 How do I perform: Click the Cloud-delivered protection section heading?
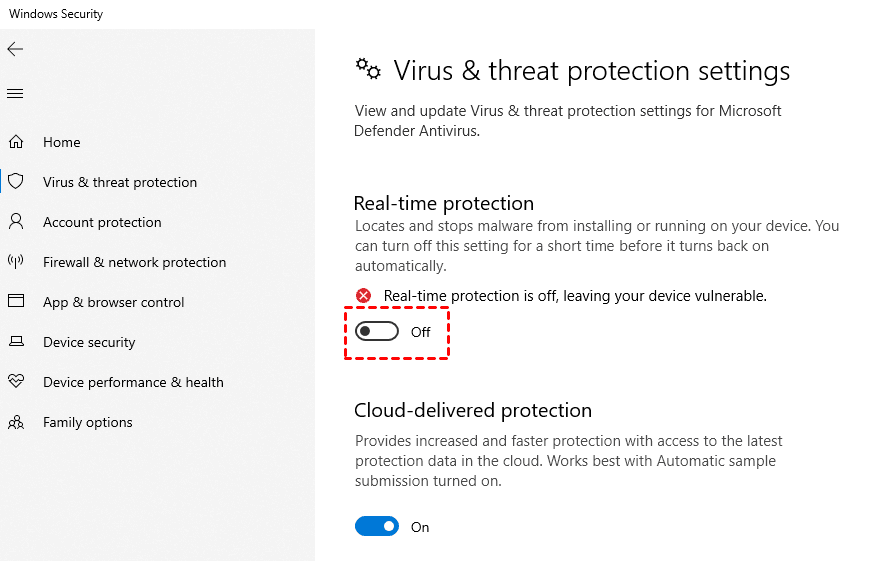[473, 410]
